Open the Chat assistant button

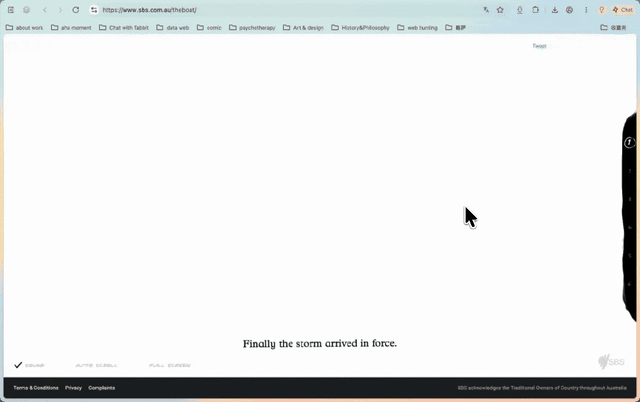click(x=622, y=10)
